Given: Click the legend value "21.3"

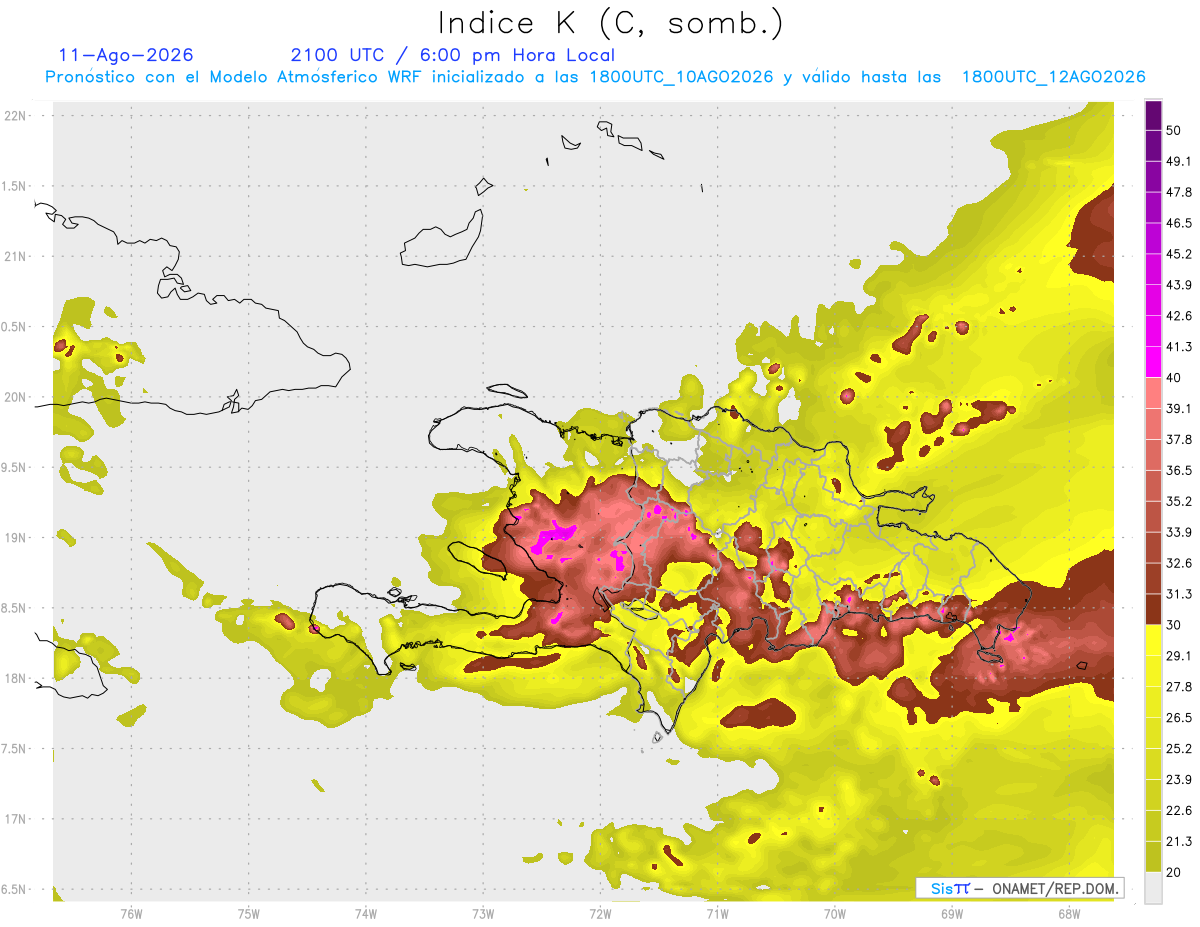Looking at the screenshot, I should [1179, 841].
